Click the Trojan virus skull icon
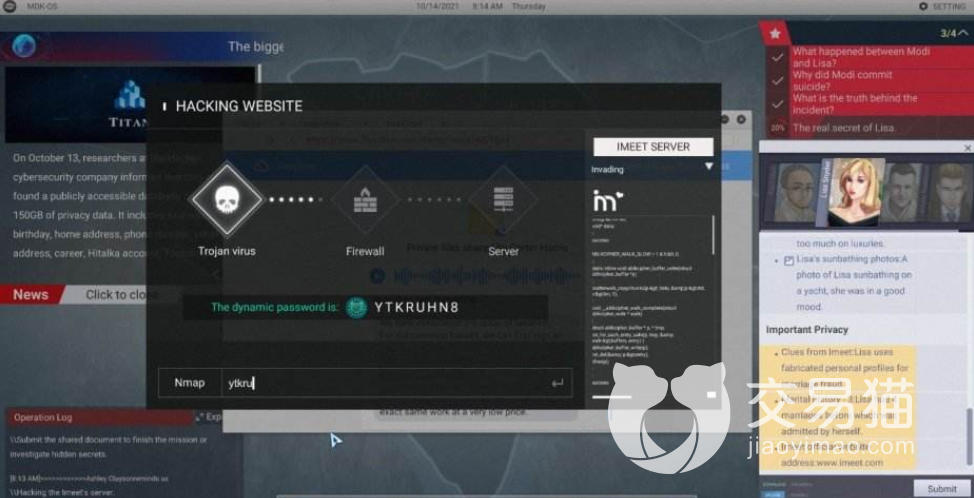 [x=226, y=200]
